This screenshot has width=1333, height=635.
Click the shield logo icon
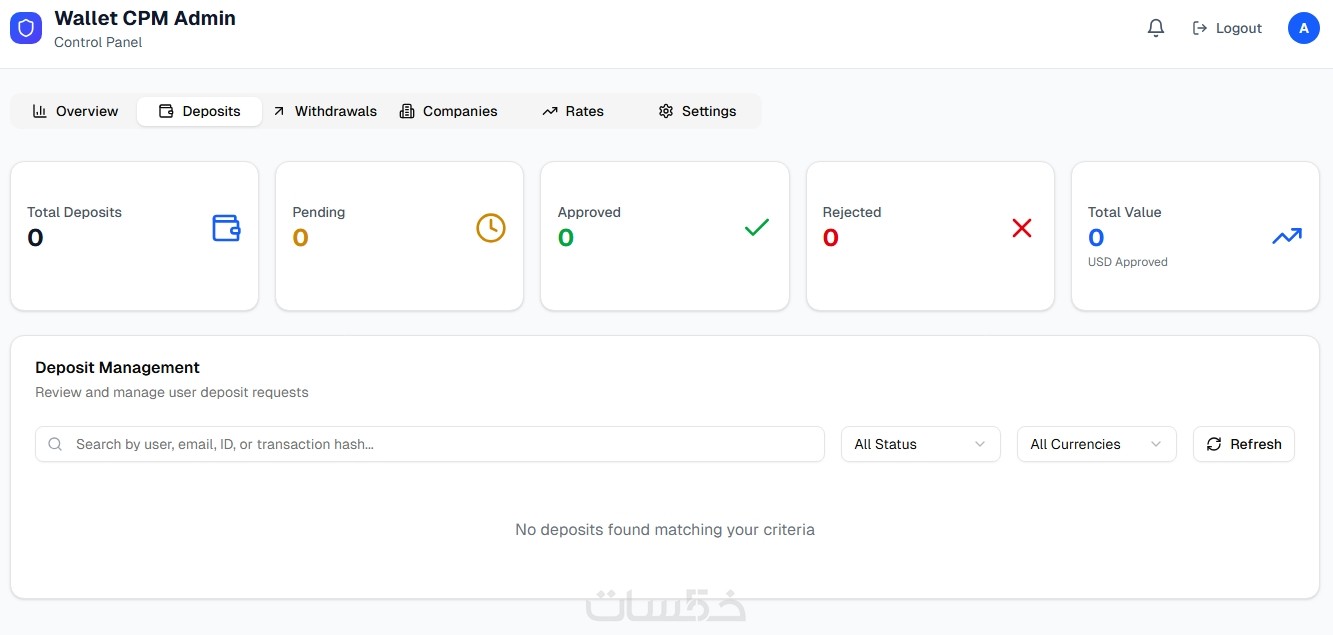click(x=26, y=28)
